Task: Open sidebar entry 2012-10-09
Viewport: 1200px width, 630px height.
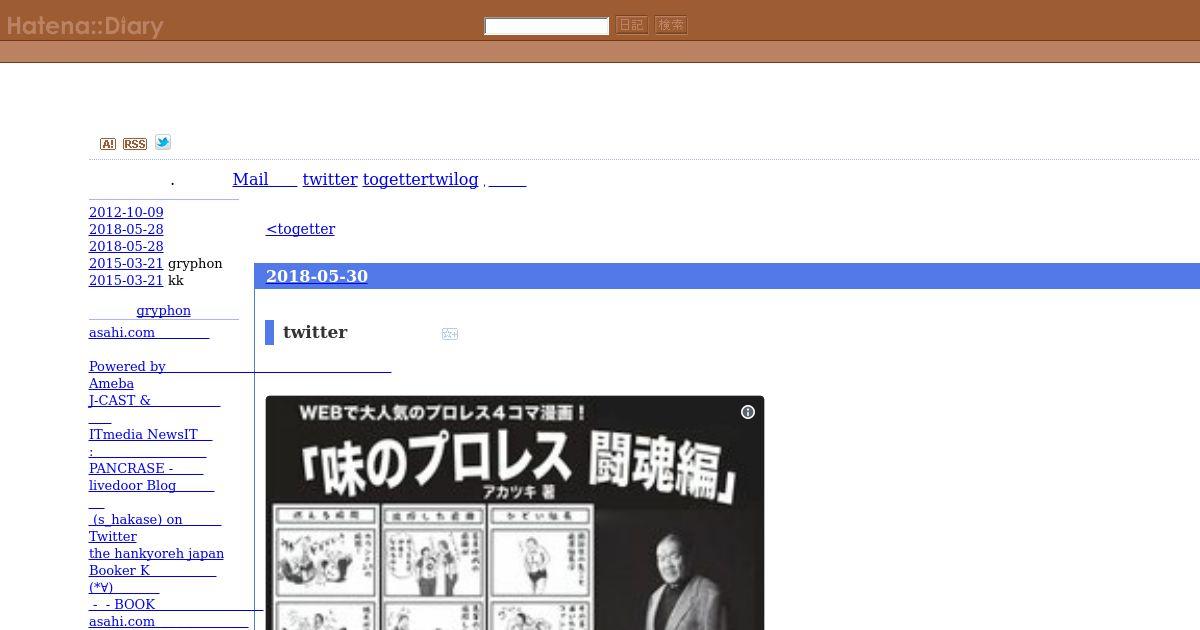Action: click(x=126, y=212)
